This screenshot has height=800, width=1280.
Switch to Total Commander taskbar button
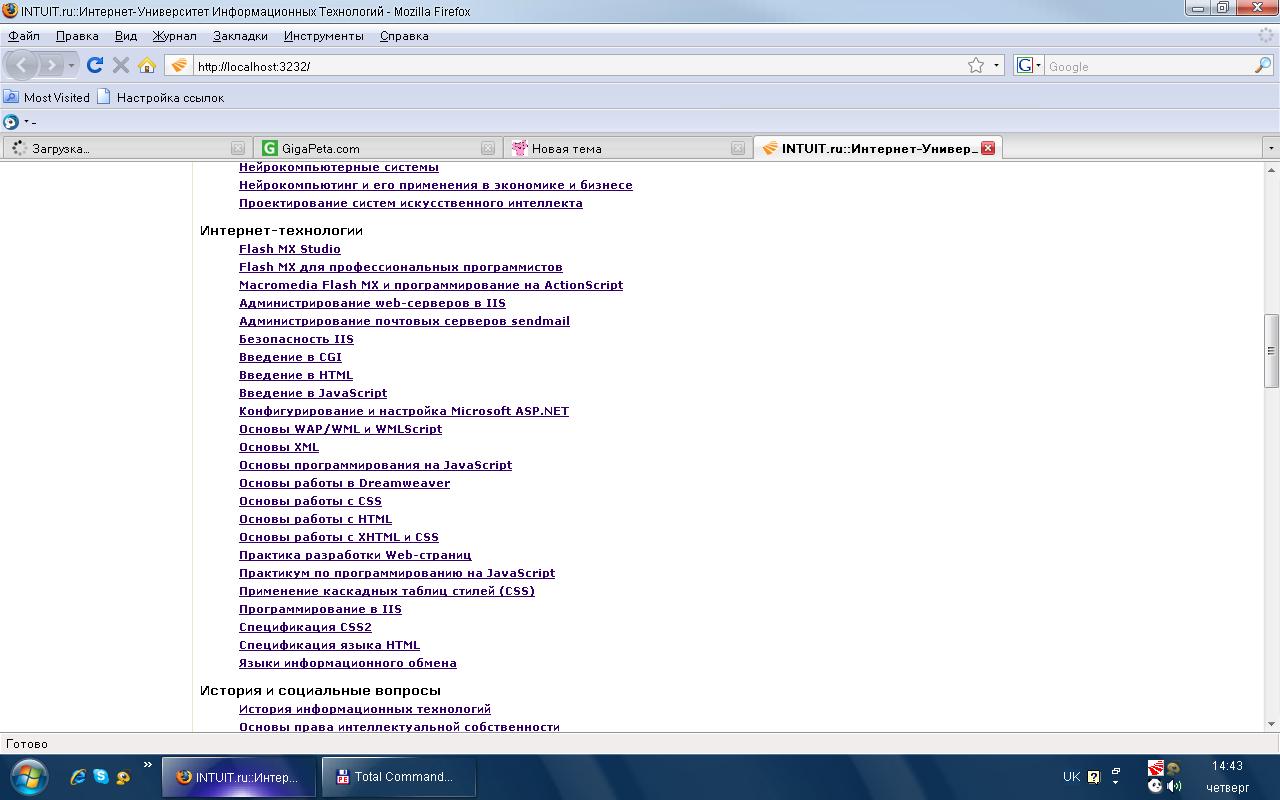(x=399, y=777)
